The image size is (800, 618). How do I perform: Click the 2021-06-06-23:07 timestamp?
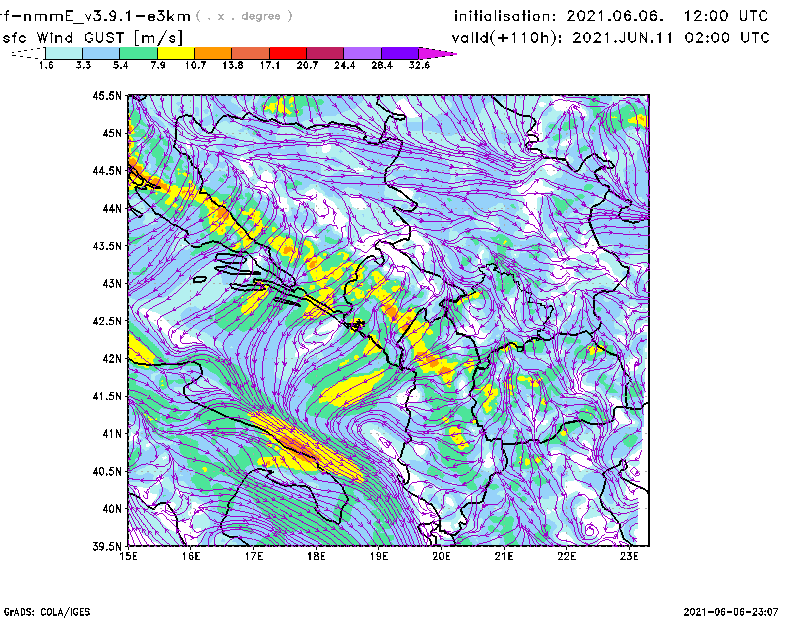point(731,612)
